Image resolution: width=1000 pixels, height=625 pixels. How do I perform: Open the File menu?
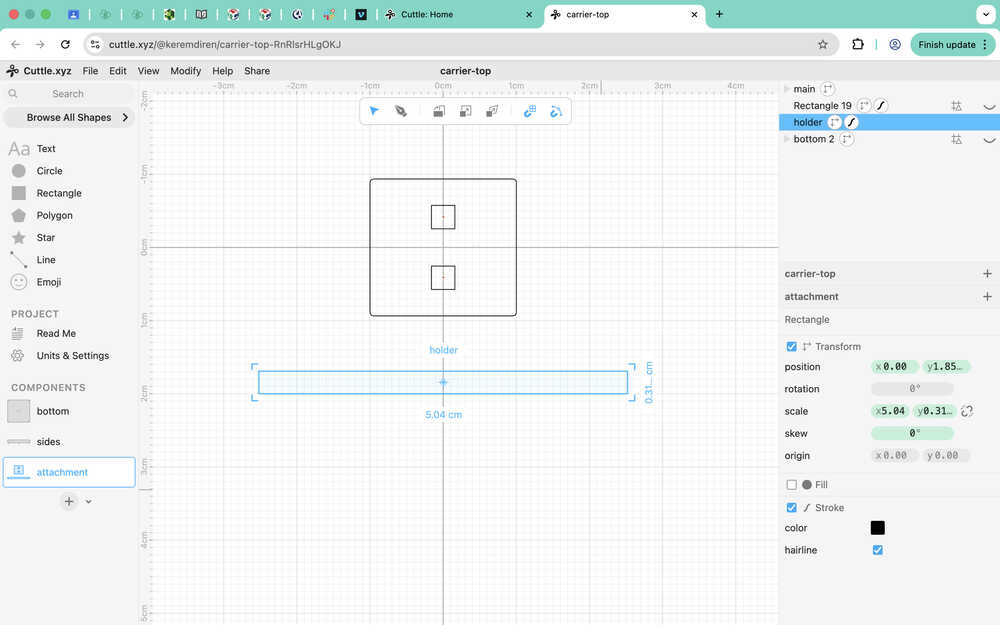coord(91,71)
